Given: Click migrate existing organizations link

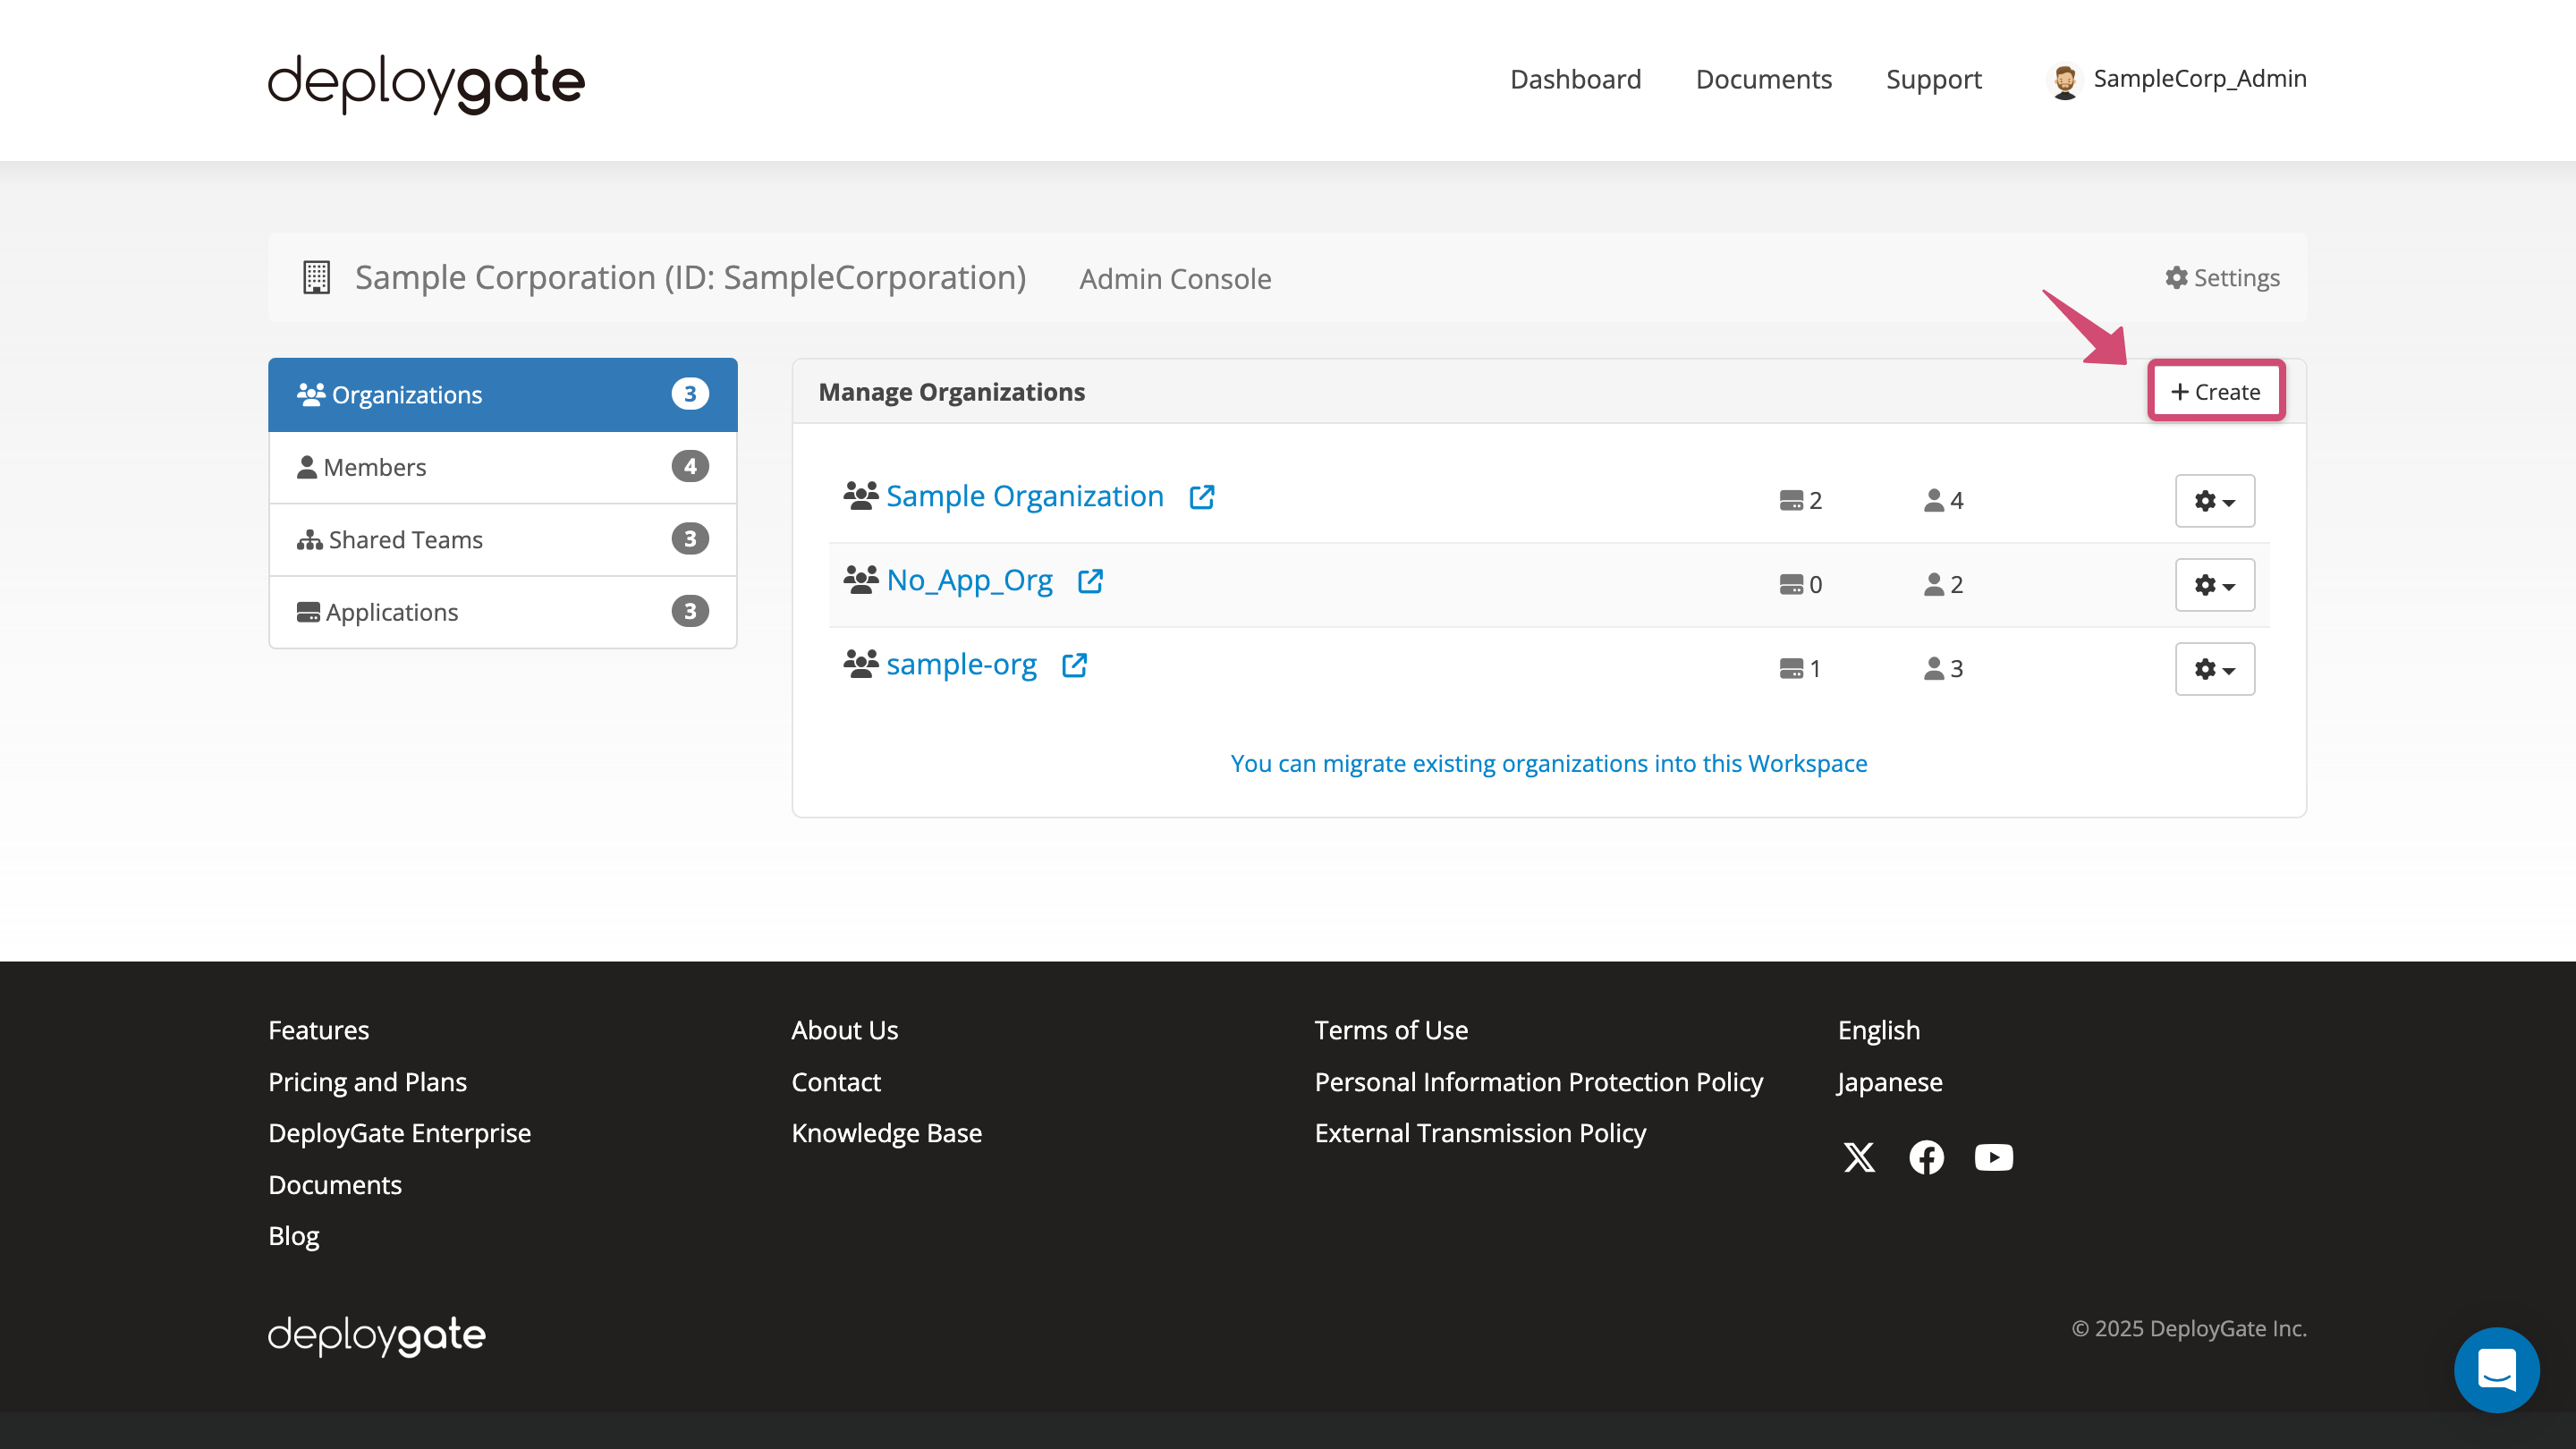Looking at the screenshot, I should click(x=1548, y=763).
